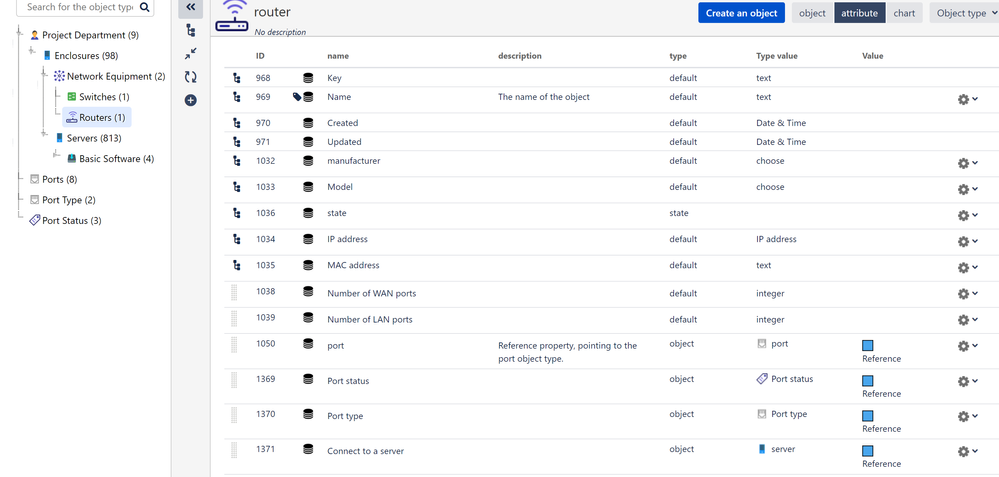Open gear menu for Name attribute

(x=968, y=99)
